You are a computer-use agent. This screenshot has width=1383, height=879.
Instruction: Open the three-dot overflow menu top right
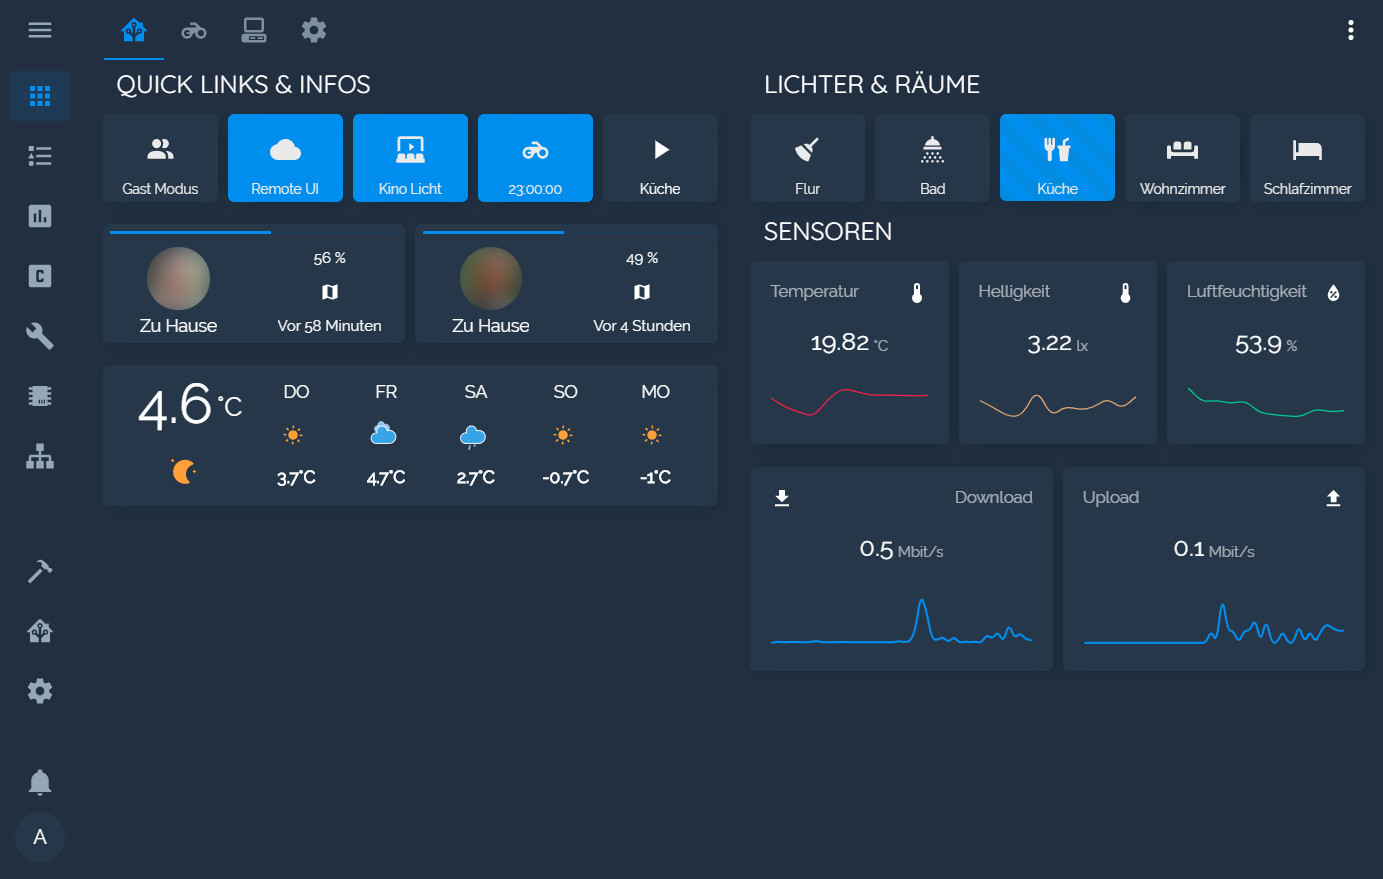tap(1351, 30)
